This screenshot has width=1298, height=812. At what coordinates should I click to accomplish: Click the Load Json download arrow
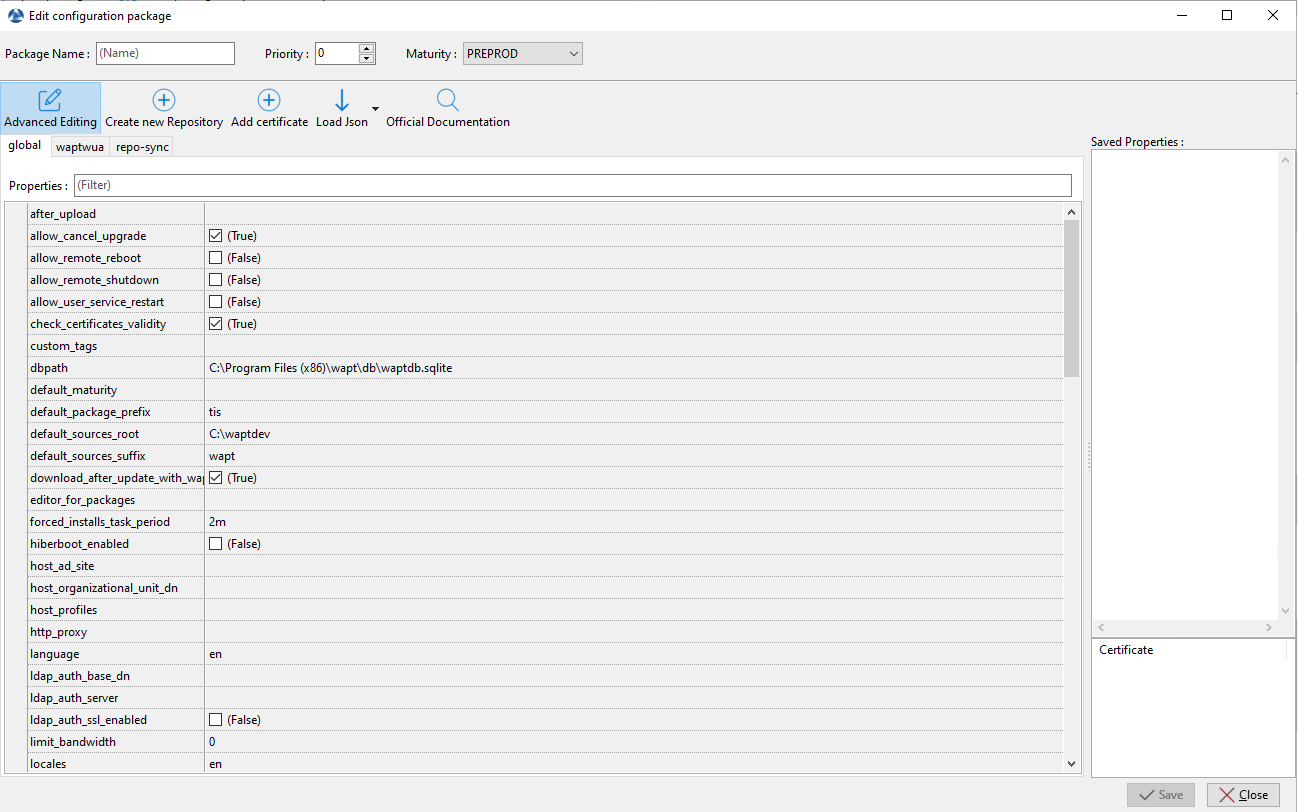coord(341,100)
